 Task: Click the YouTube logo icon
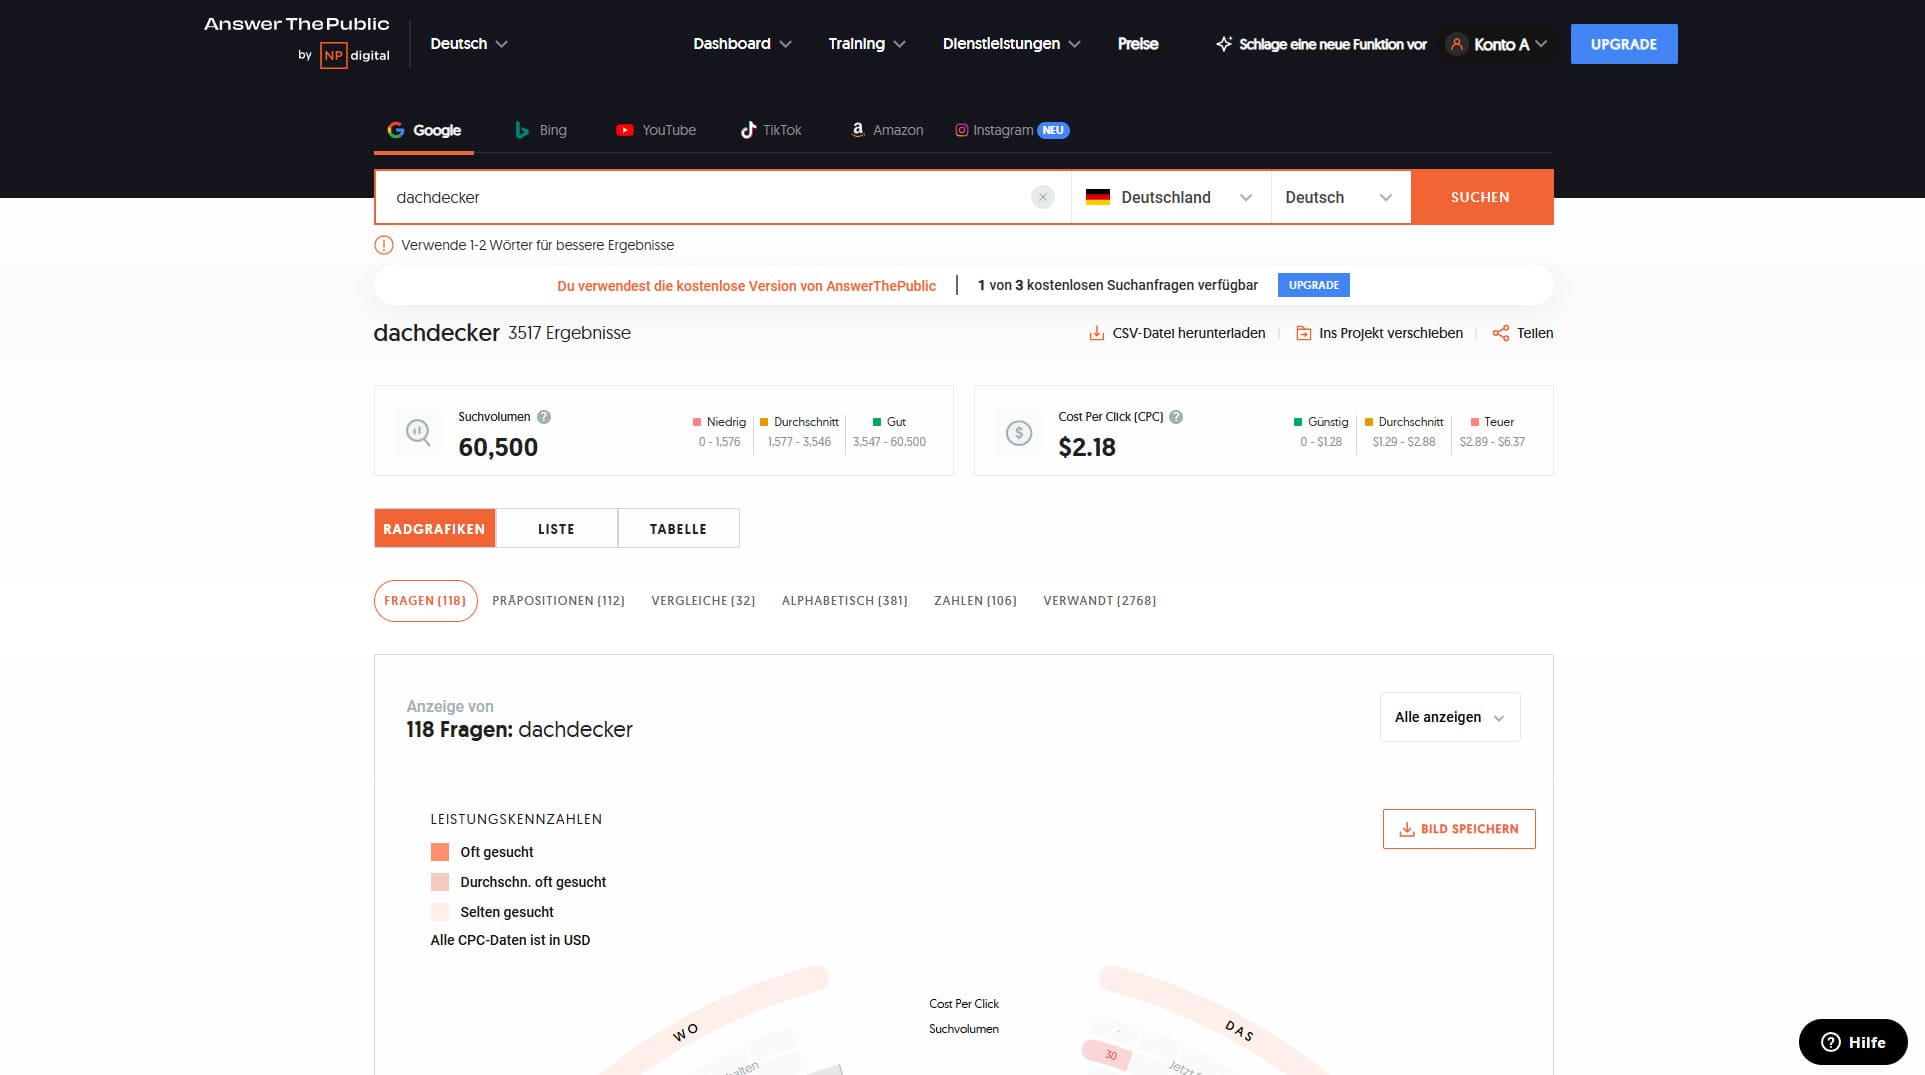[625, 130]
